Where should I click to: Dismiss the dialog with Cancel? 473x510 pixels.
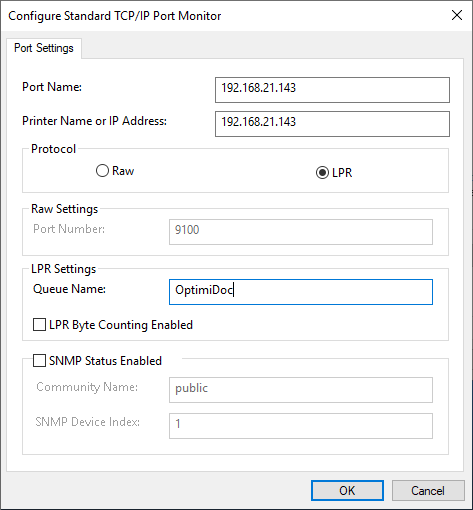pyautogui.click(x=428, y=490)
